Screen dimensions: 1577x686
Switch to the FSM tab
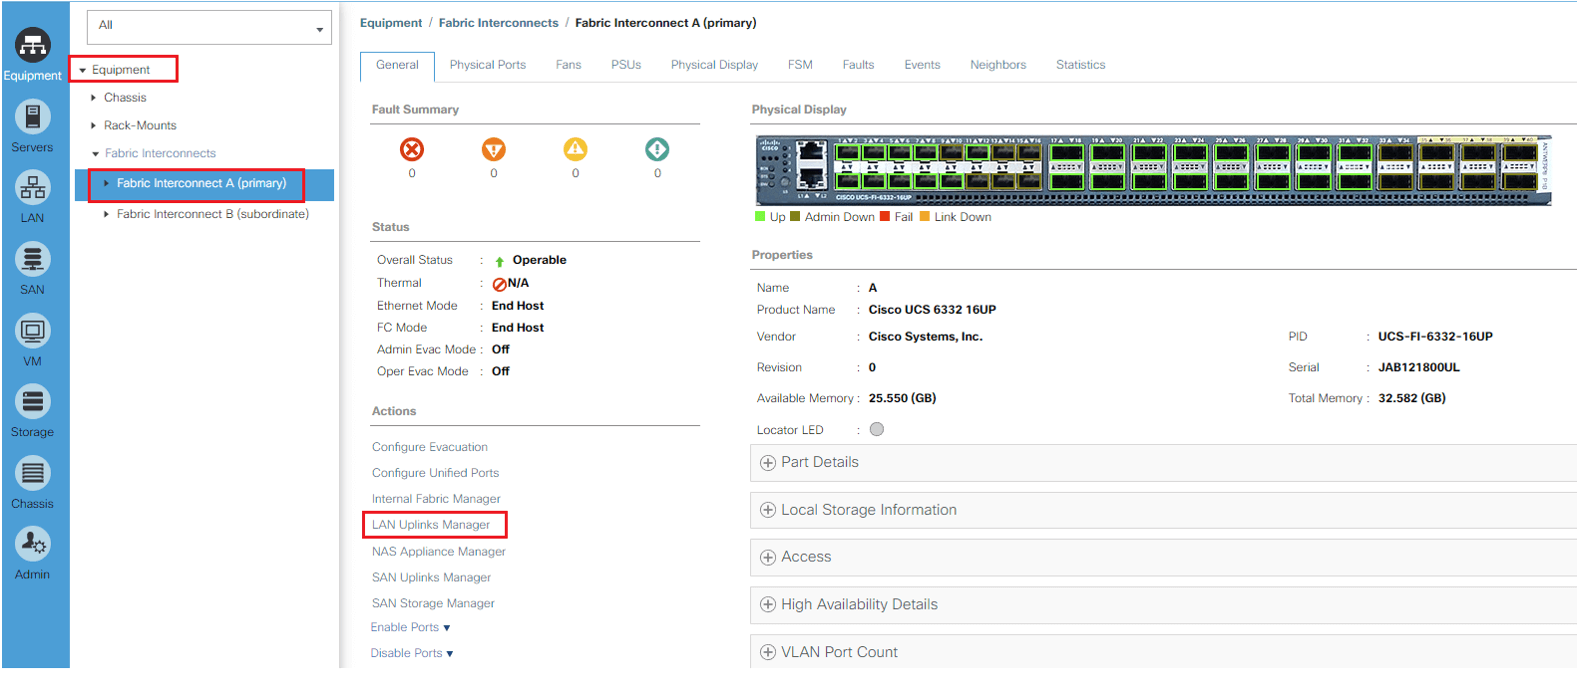800,65
